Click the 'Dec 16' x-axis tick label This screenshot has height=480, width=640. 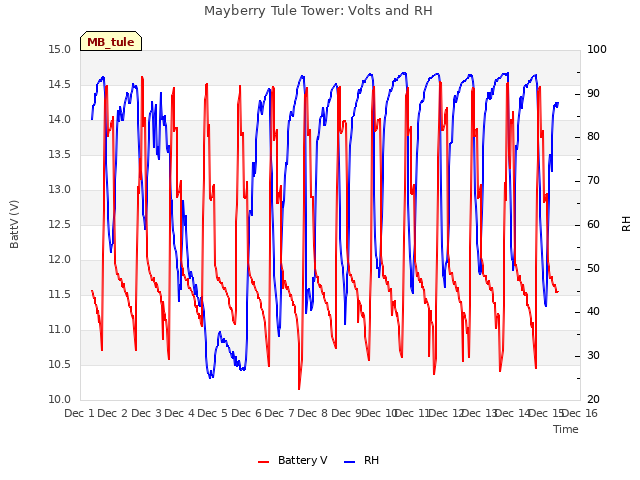click(x=580, y=413)
